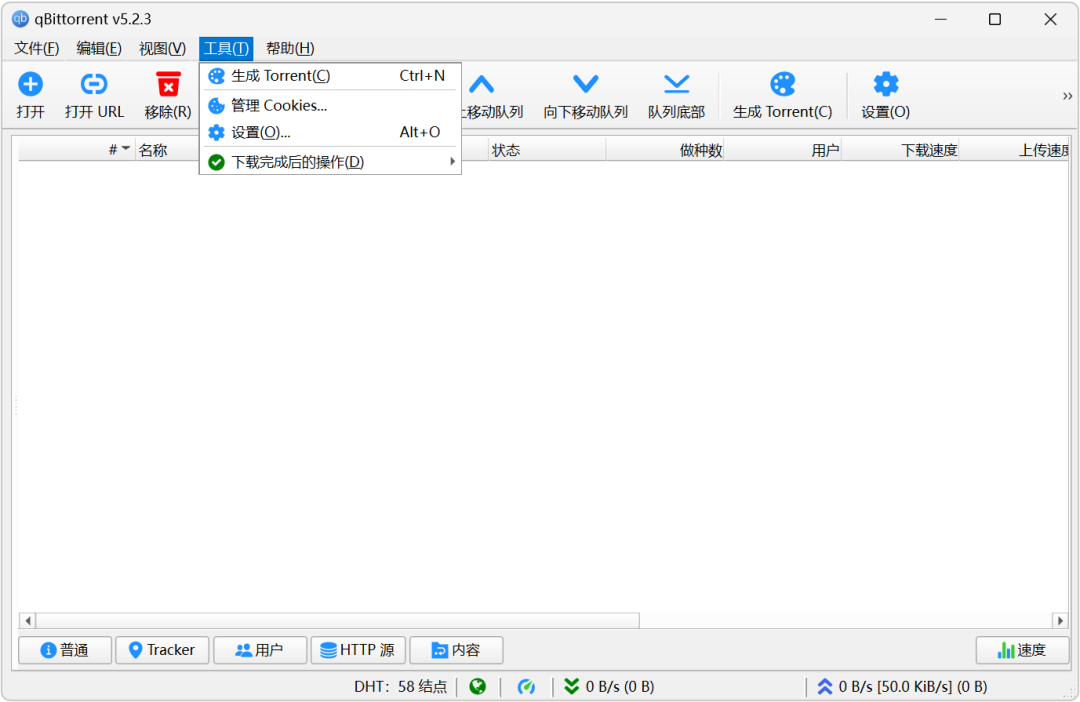Viewport: 1080px width, 702px height.
Task: Open the 文件(F) menu
Action: (37, 48)
